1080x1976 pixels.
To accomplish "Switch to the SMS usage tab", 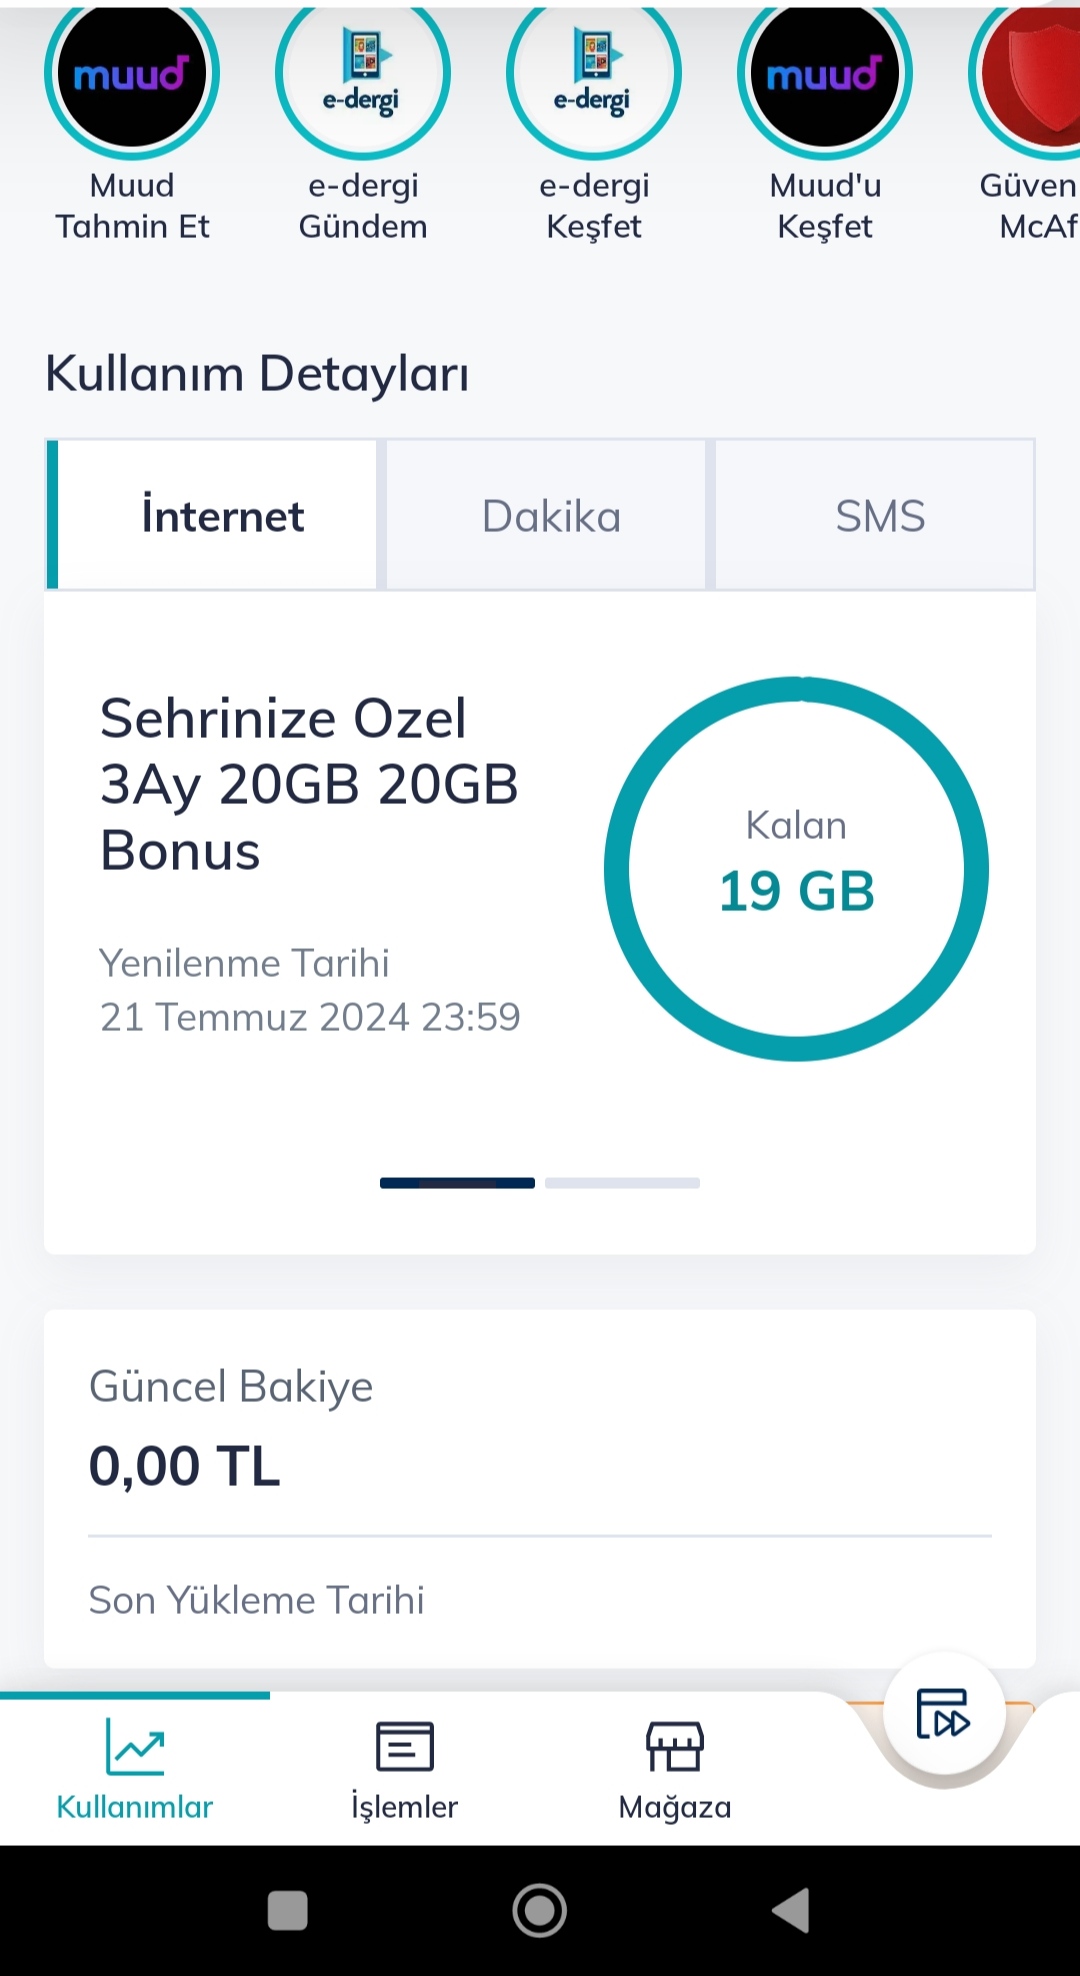I will pos(875,515).
